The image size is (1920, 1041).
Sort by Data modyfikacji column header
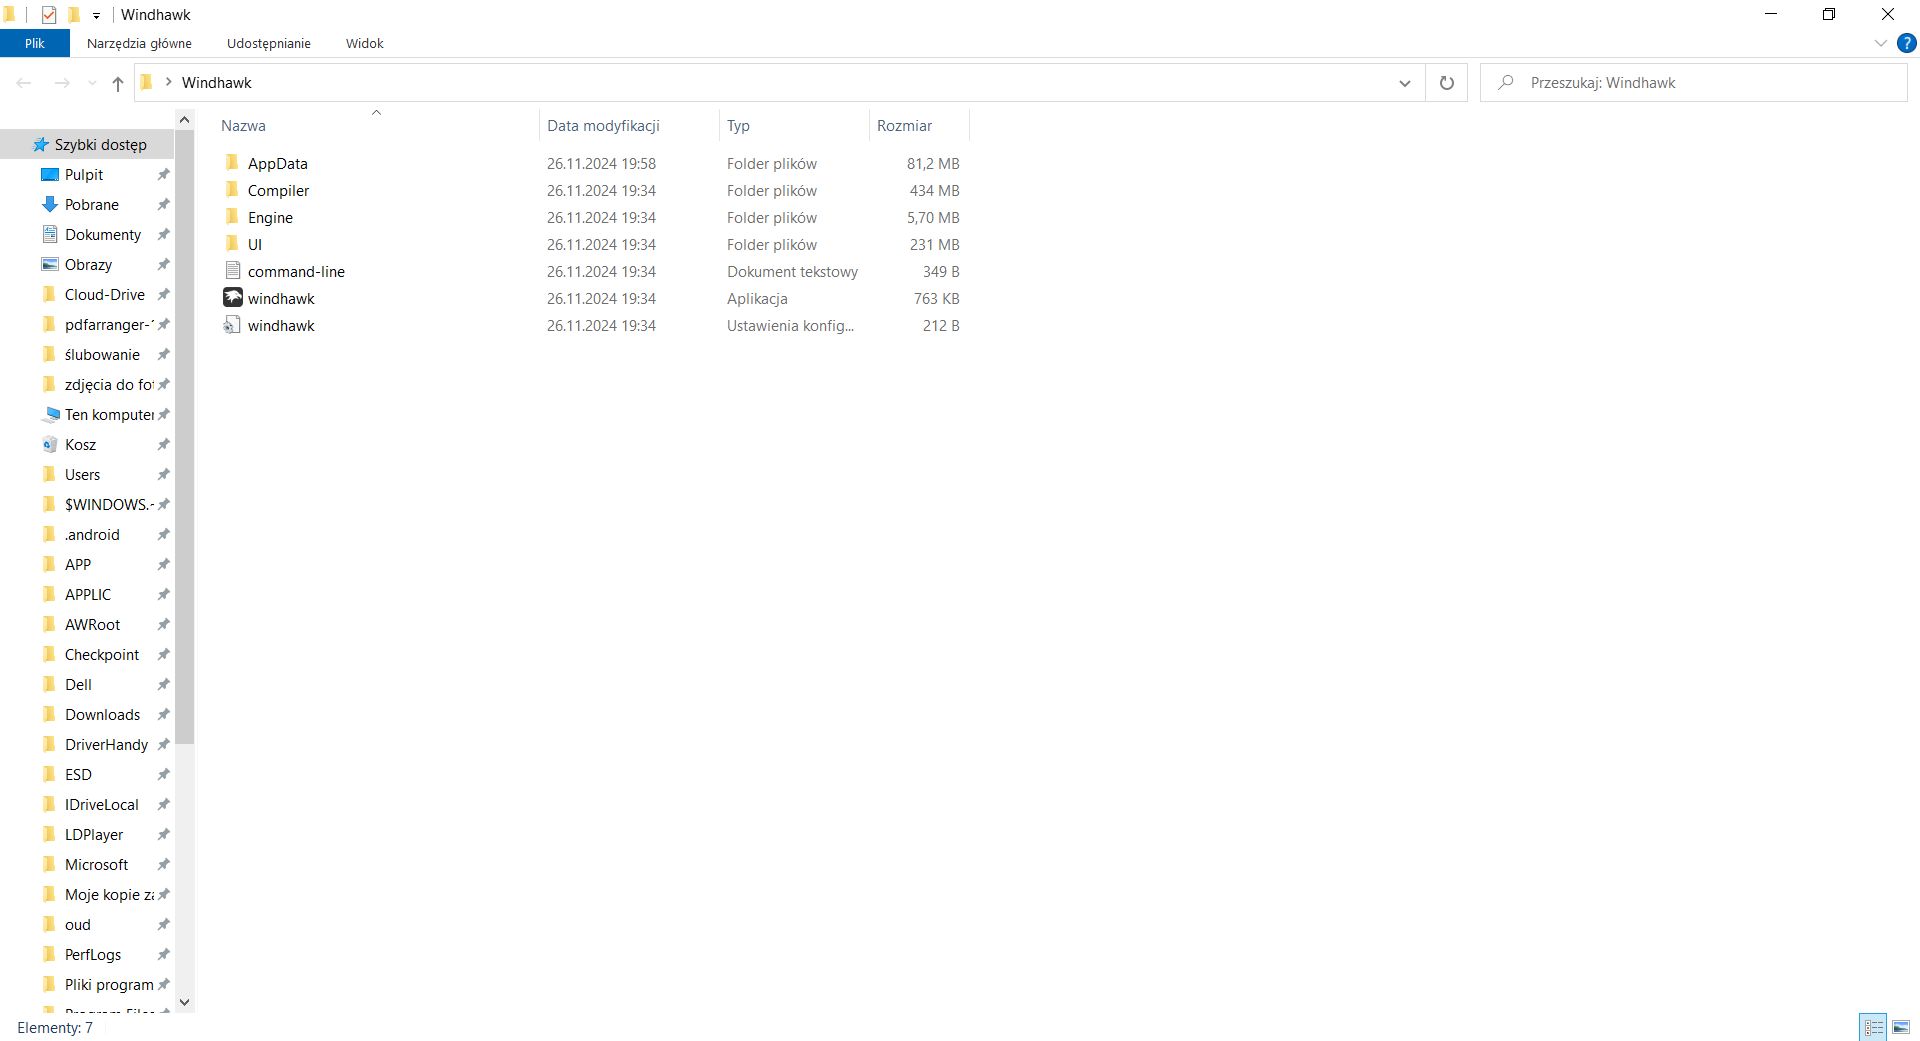tap(629, 125)
